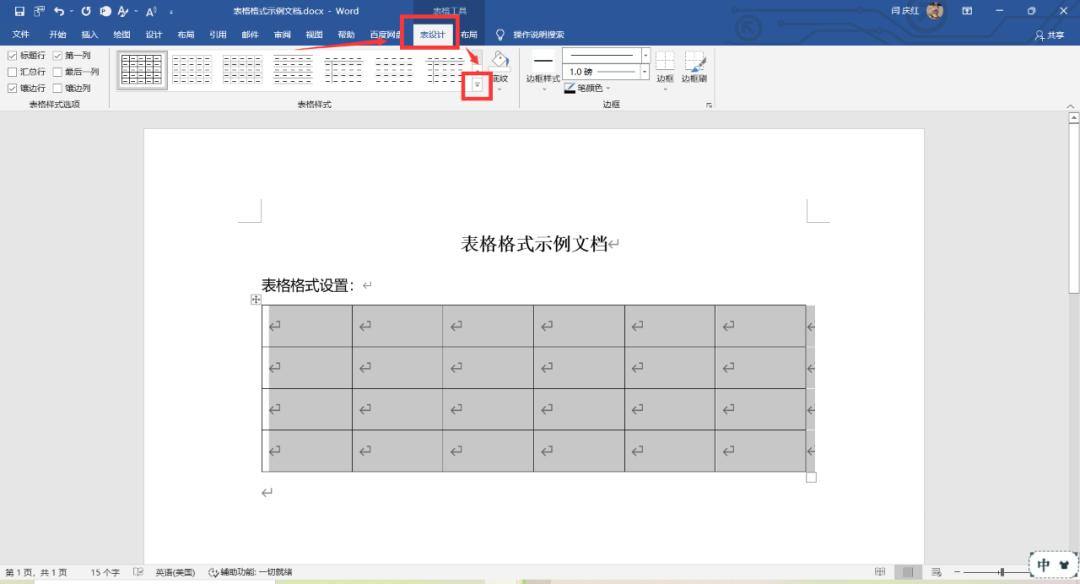1080x584 pixels.
Task: Switch to the 开始 (Home) tab
Action: tap(58, 34)
